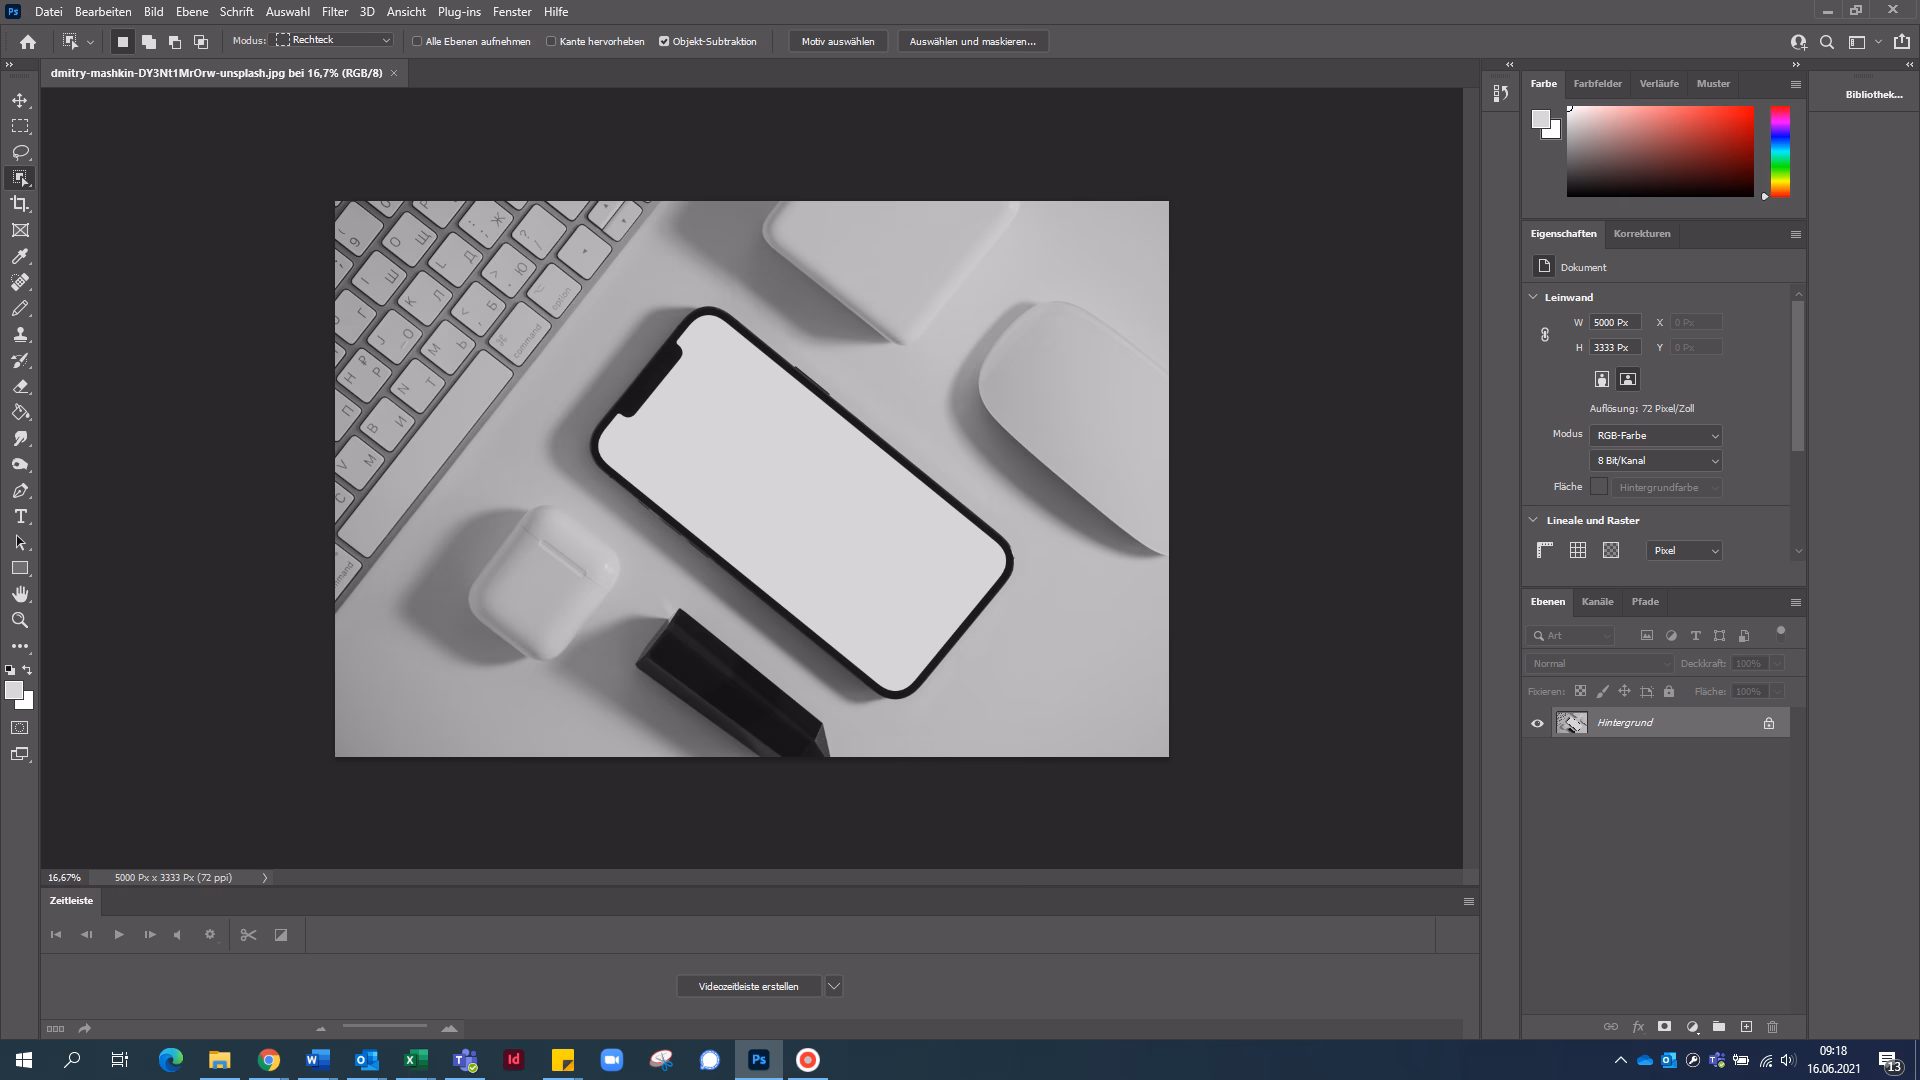Collapse the Leinwand section

coord(1534,297)
